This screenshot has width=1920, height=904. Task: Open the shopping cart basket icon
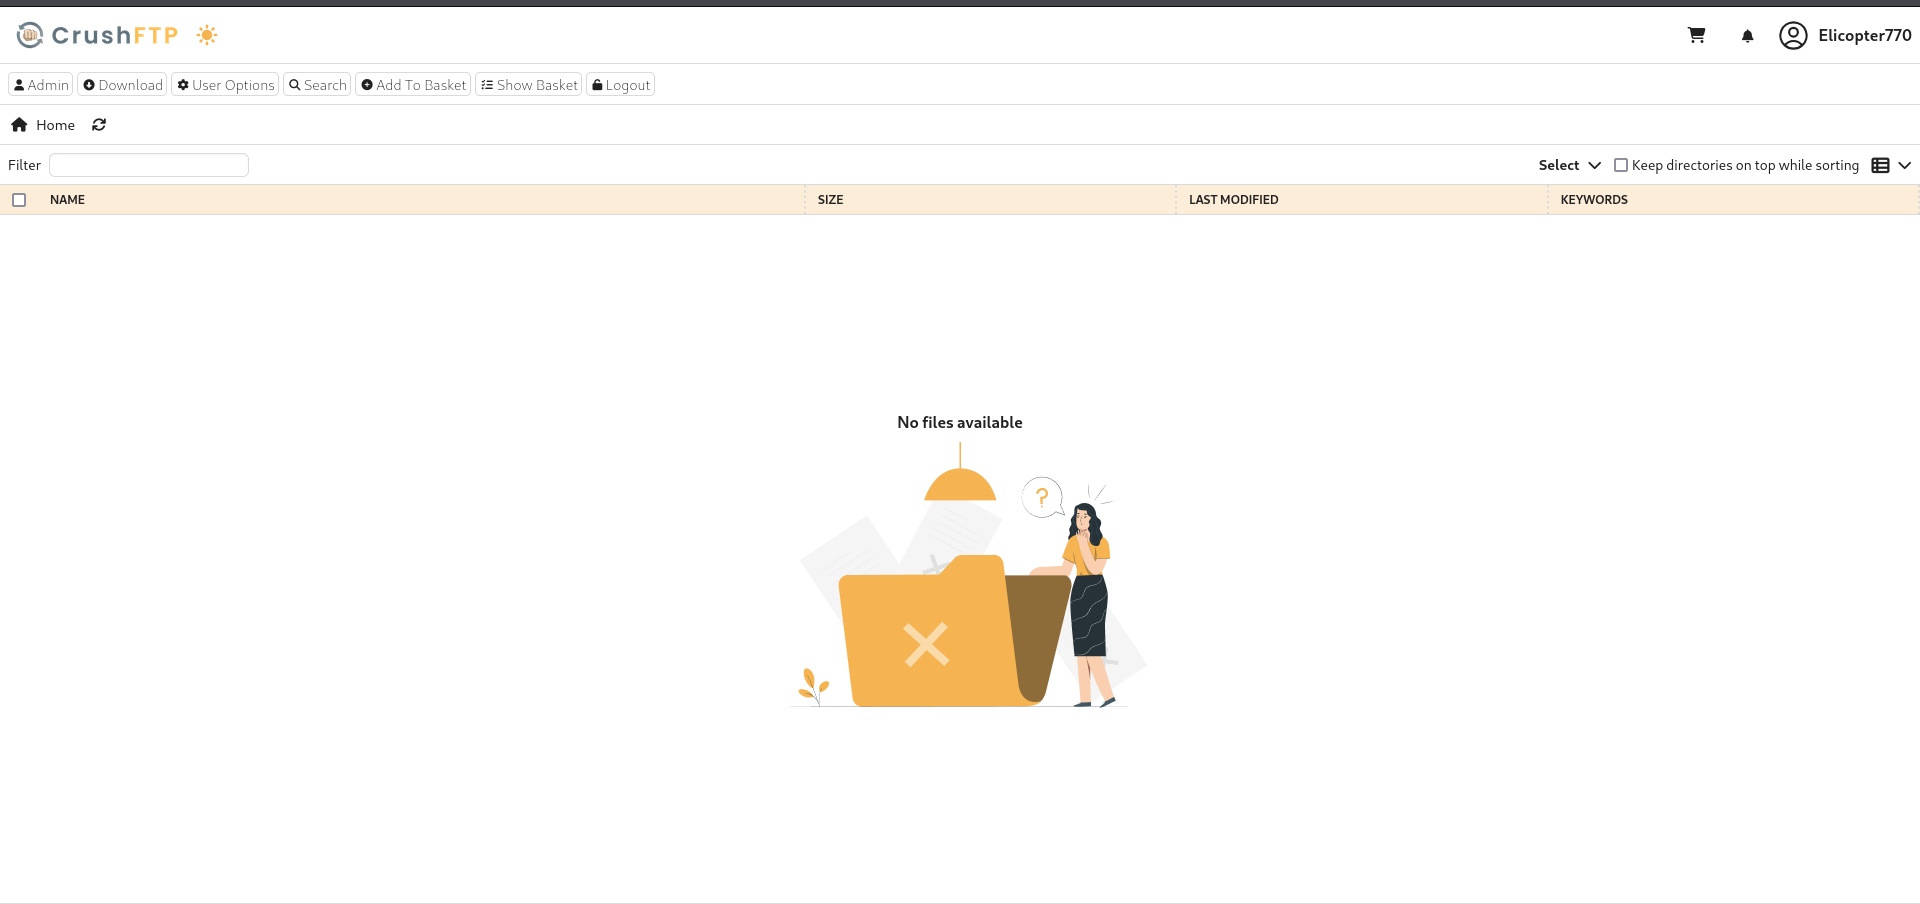pyautogui.click(x=1696, y=35)
